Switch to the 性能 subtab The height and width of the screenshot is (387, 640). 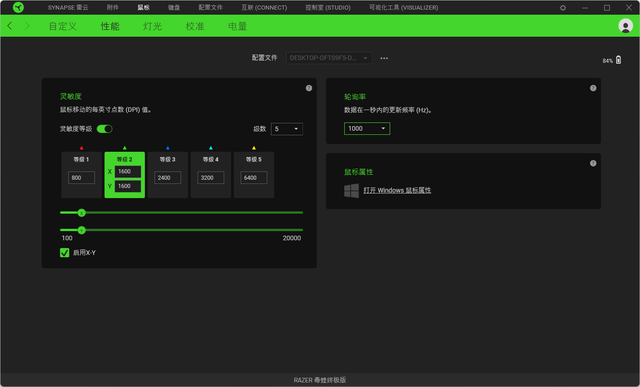coord(110,26)
